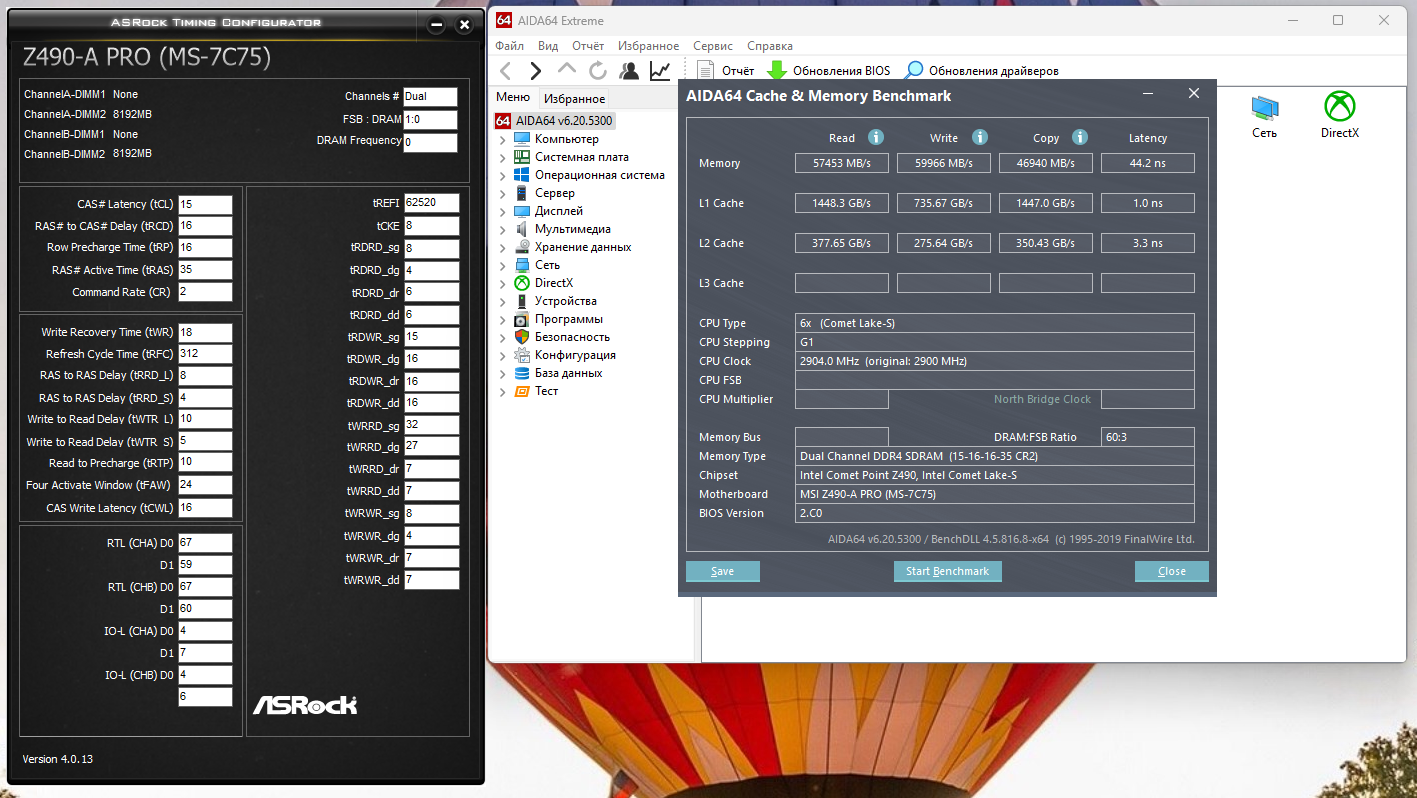Select База данных in the AIDA64 tree
The image size is (1417, 798).
(568, 373)
